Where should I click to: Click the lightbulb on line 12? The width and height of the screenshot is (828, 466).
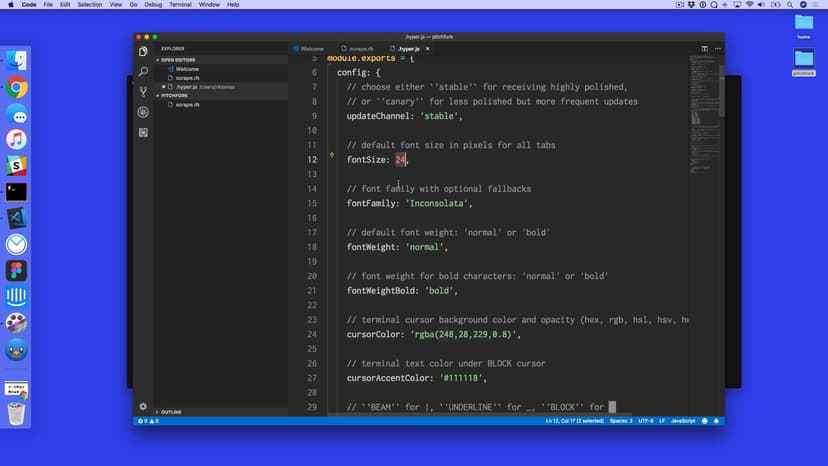pos(332,156)
